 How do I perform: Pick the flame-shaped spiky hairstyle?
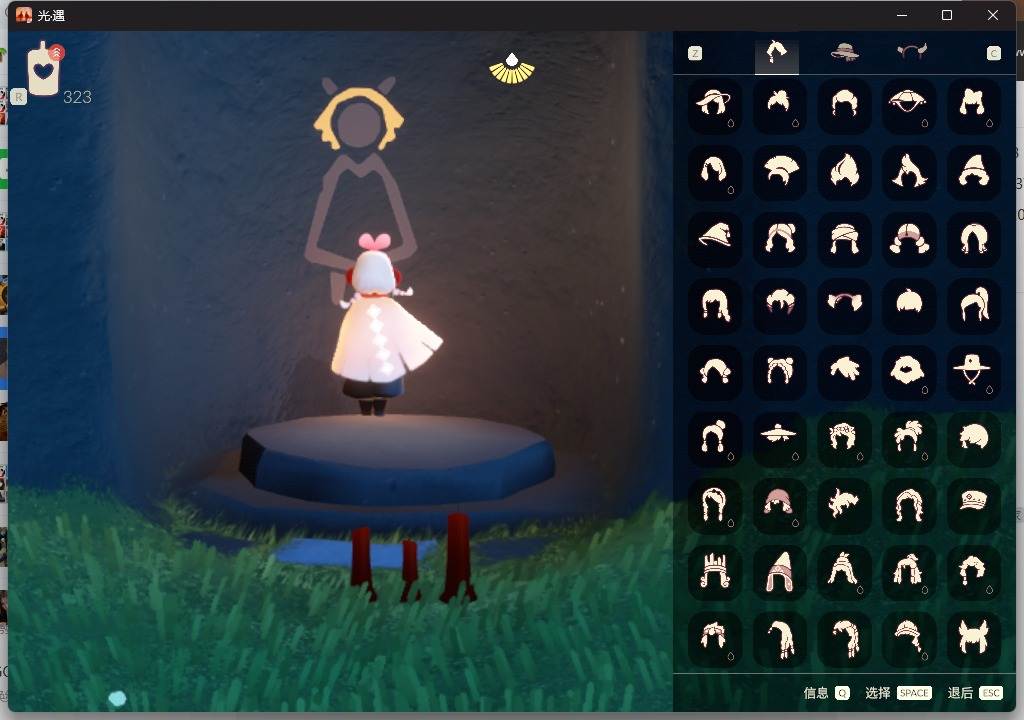pyautogui.click(x=843, y=171)
